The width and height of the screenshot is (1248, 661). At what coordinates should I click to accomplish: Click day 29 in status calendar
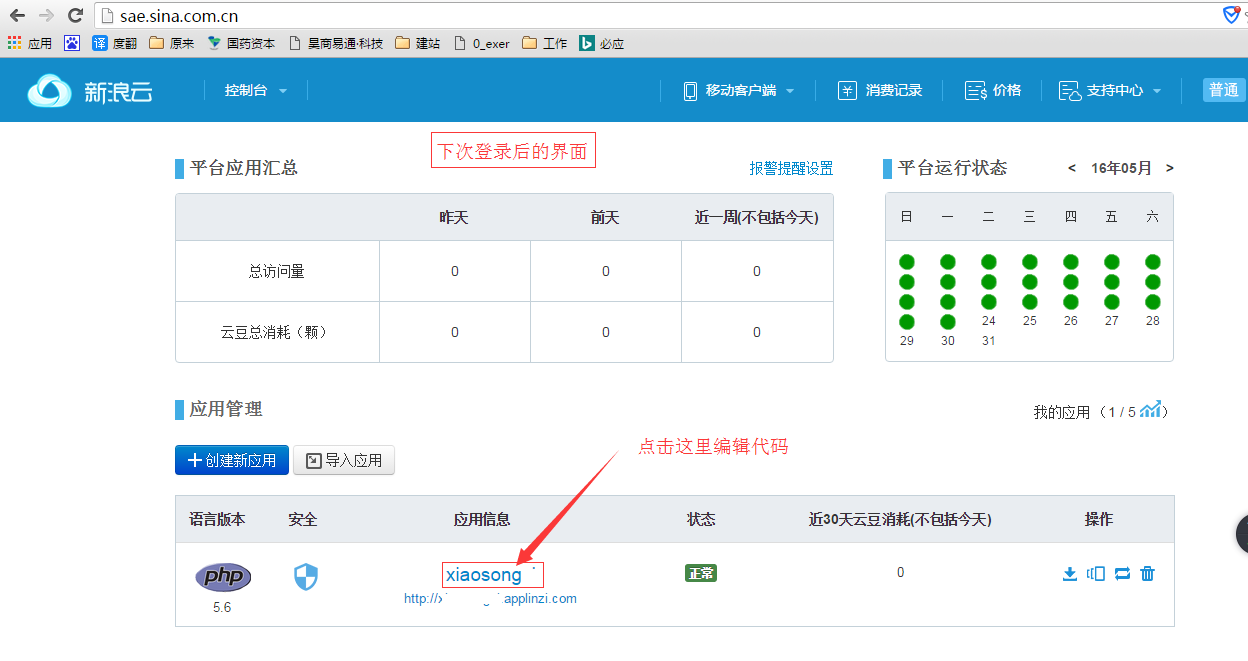tap(907, 341)
